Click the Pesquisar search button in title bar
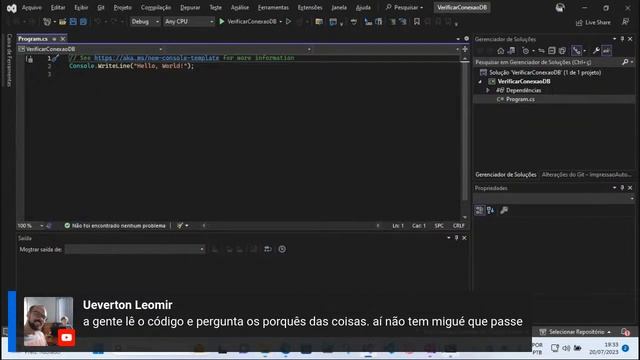640x360 pixels. point(404,7)
